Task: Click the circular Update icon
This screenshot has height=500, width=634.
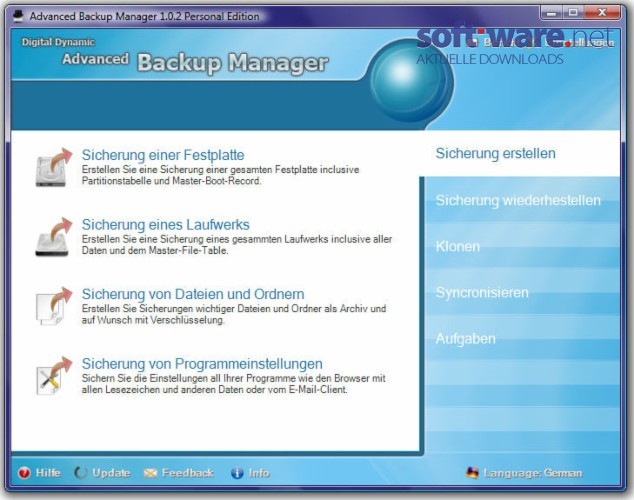Action: point(81,473)
